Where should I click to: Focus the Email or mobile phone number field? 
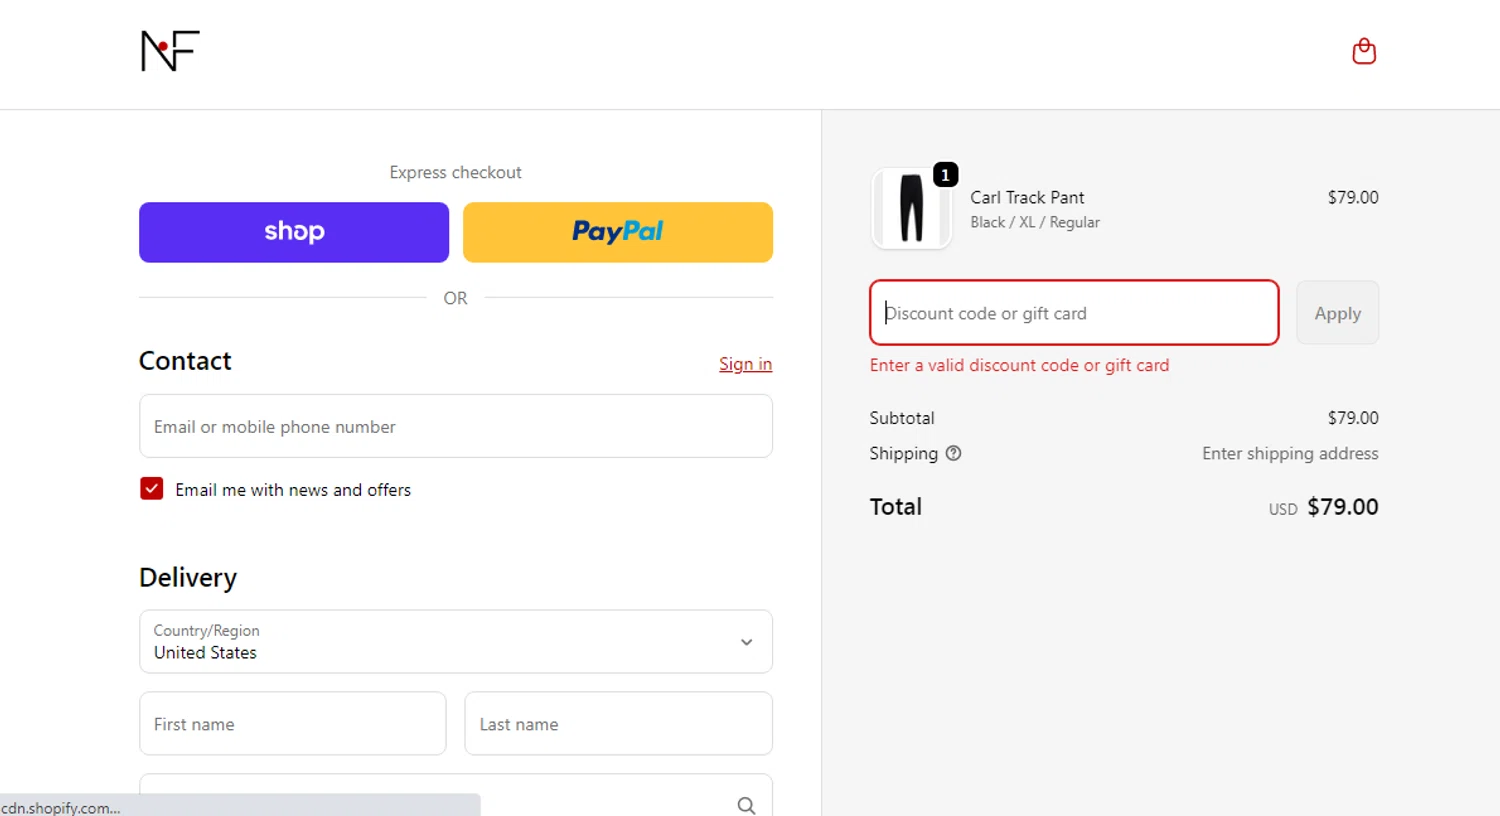456,426
